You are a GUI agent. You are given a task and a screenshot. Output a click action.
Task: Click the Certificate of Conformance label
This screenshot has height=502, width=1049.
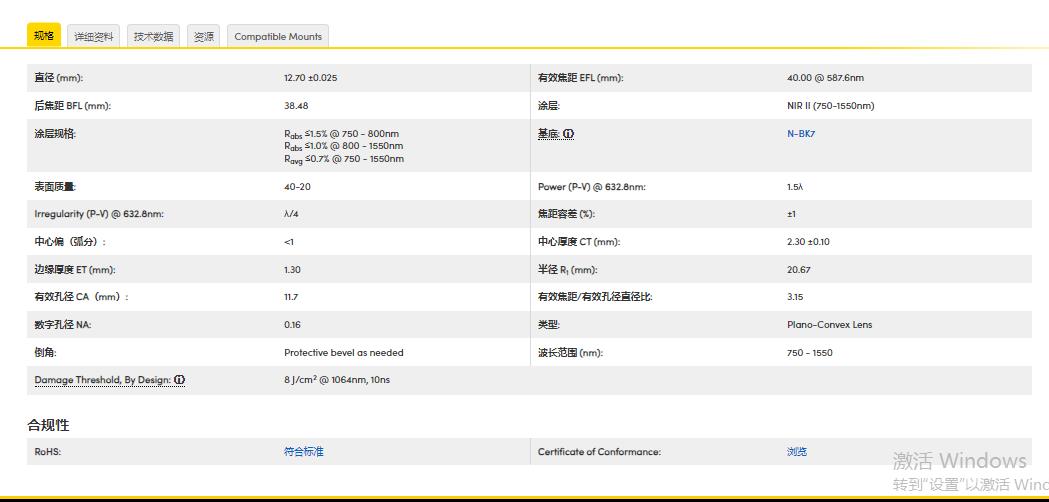(599, 452)
